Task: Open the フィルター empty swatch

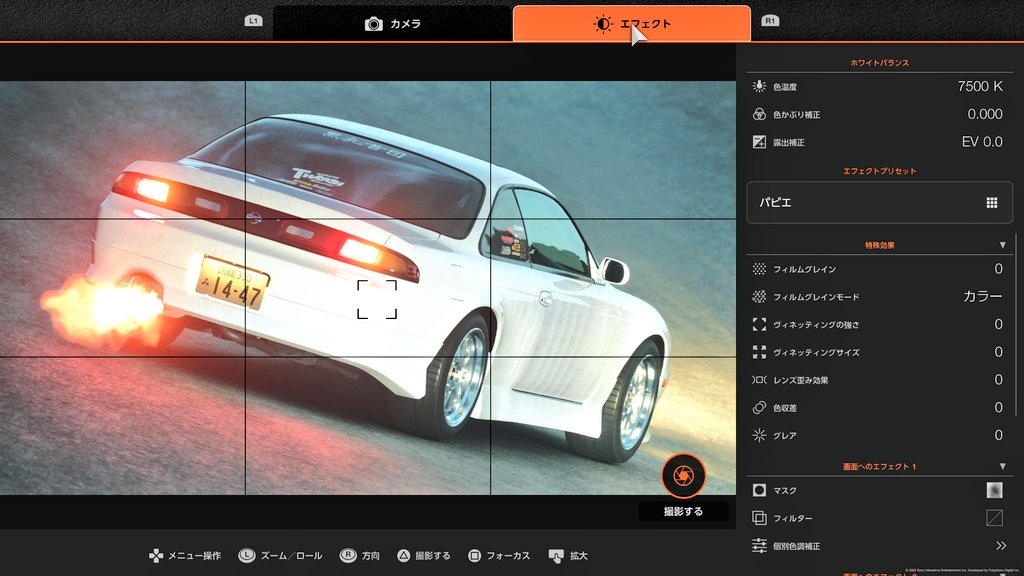Action: pos(994,518)
